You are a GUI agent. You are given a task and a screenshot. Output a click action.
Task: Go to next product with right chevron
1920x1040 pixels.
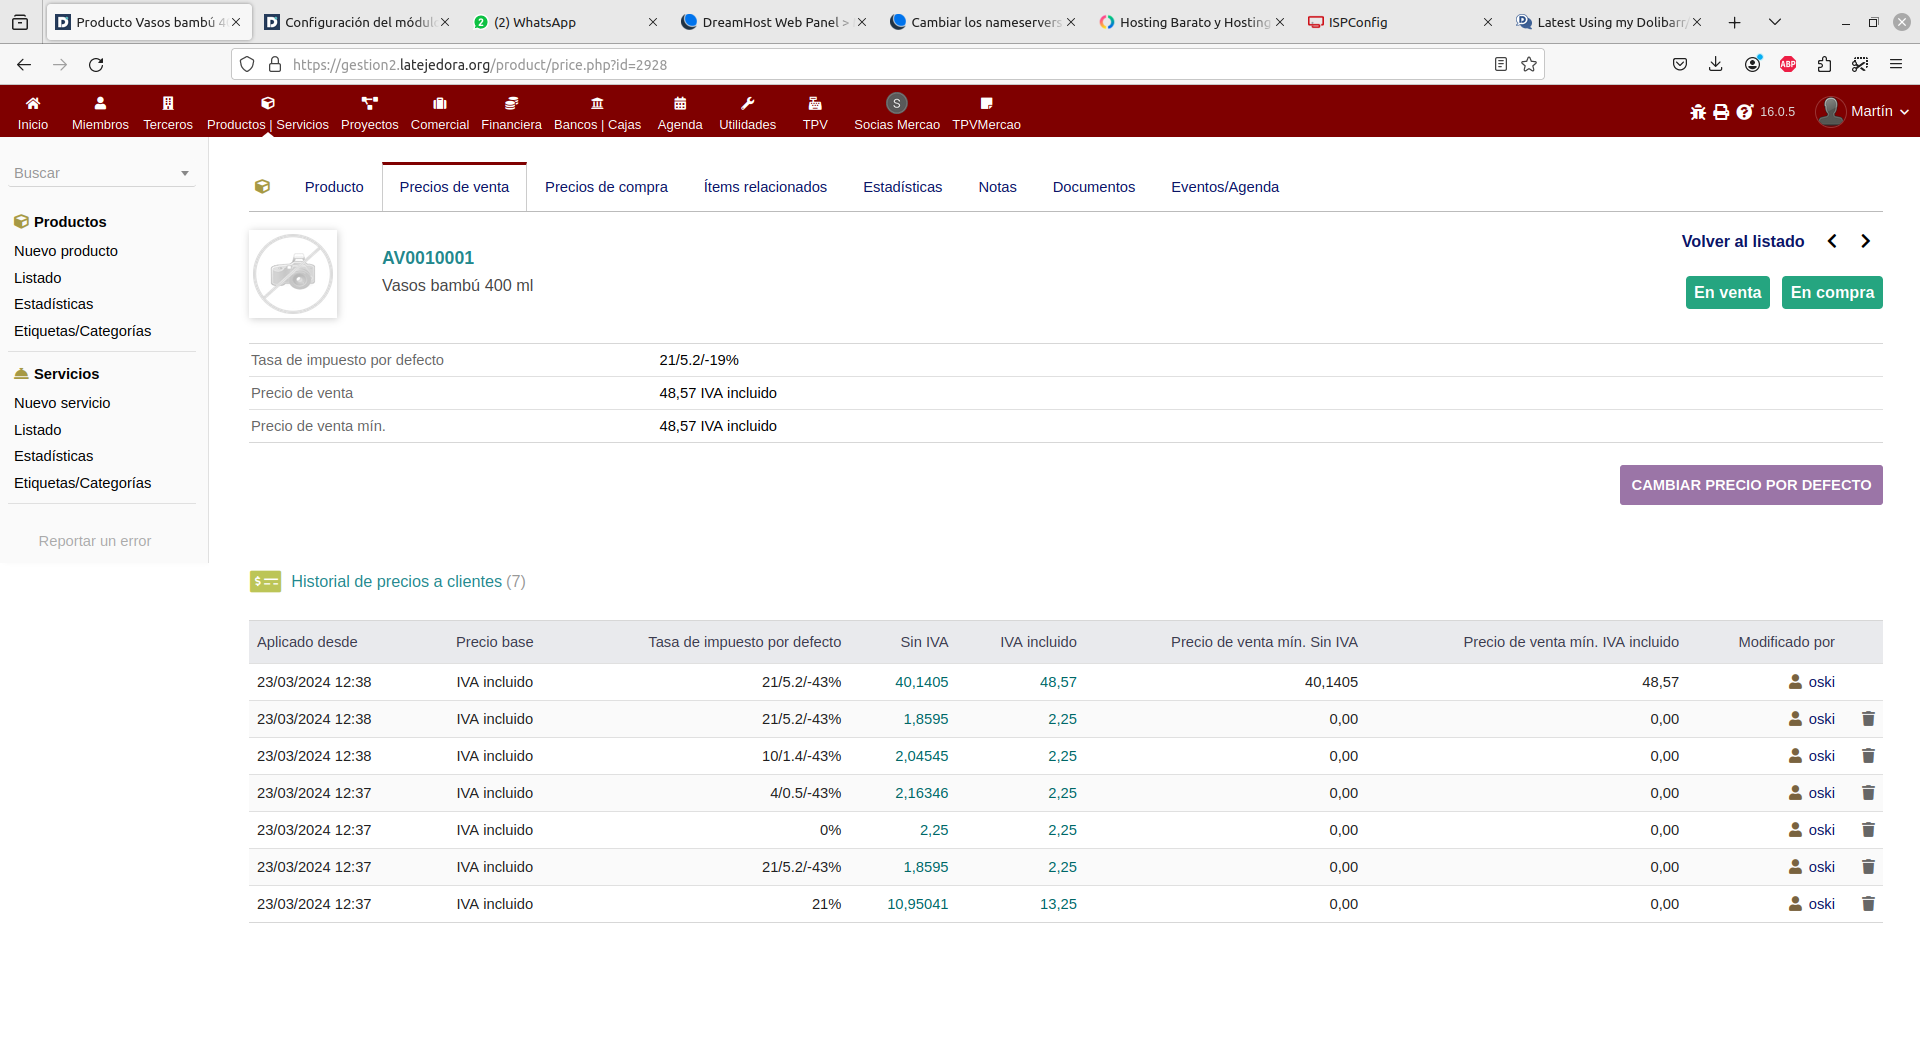[1865, 241]
